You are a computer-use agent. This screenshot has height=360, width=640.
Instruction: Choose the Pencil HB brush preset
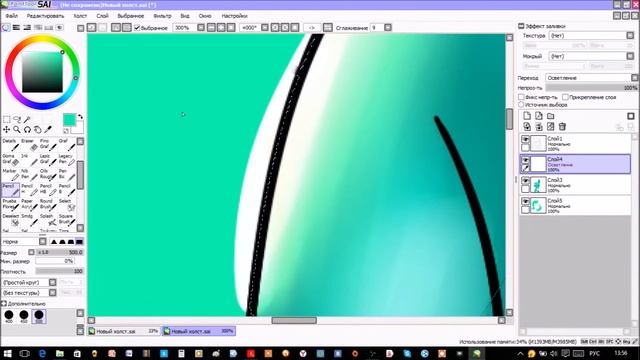[48, 189]
